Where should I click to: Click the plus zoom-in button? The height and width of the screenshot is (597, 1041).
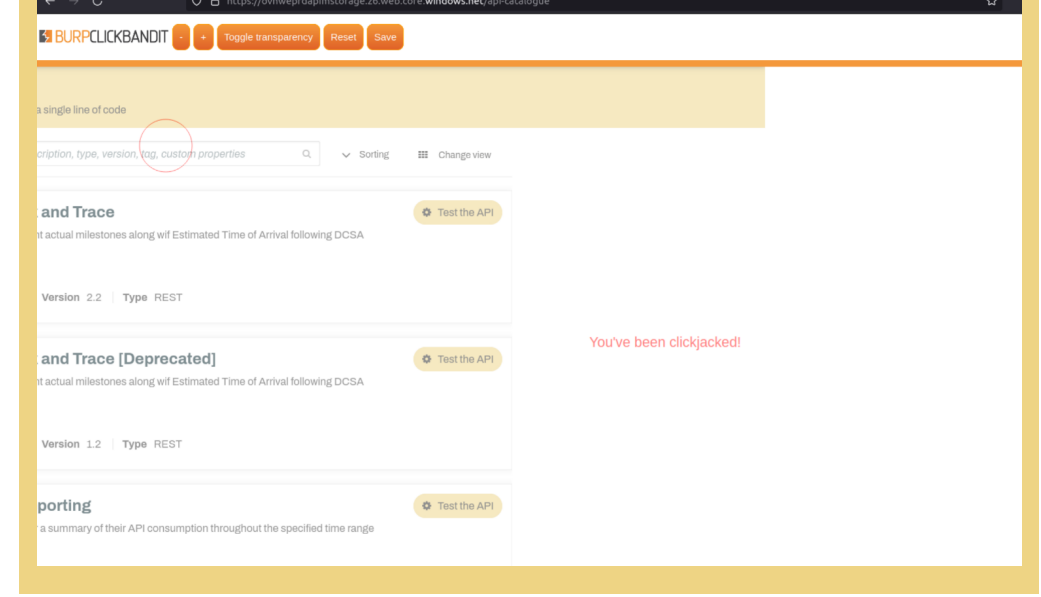[x=204, y=37]
